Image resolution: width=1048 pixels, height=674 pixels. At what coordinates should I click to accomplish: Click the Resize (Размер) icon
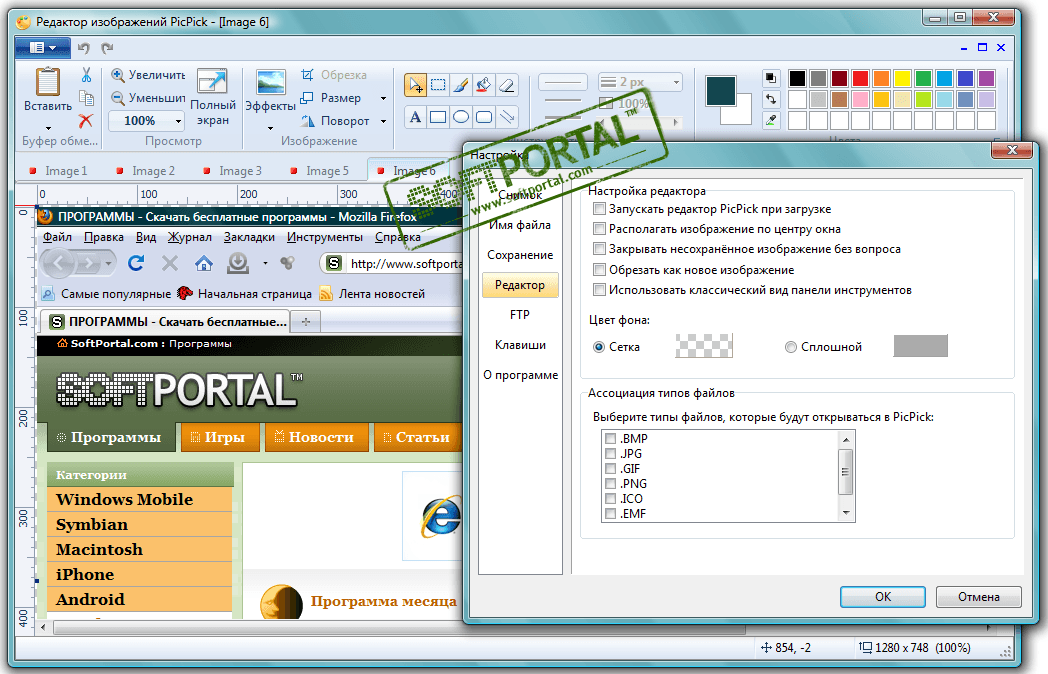307,98
